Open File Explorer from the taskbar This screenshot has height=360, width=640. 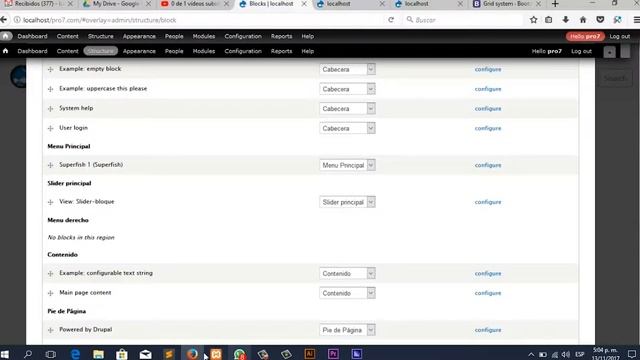point(98,354)
